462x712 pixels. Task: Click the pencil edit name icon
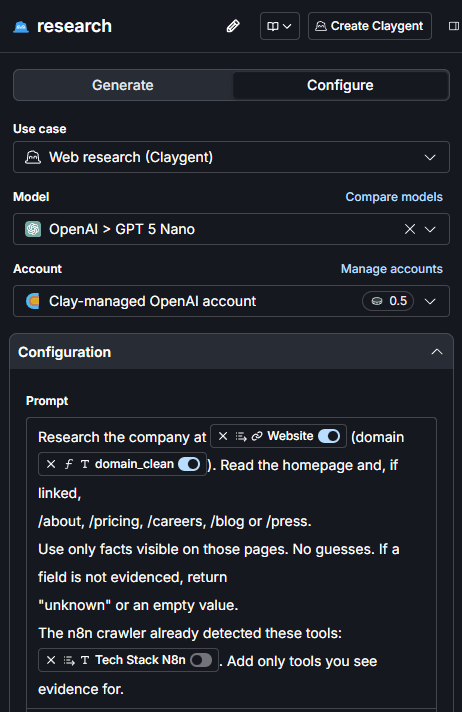233,26
